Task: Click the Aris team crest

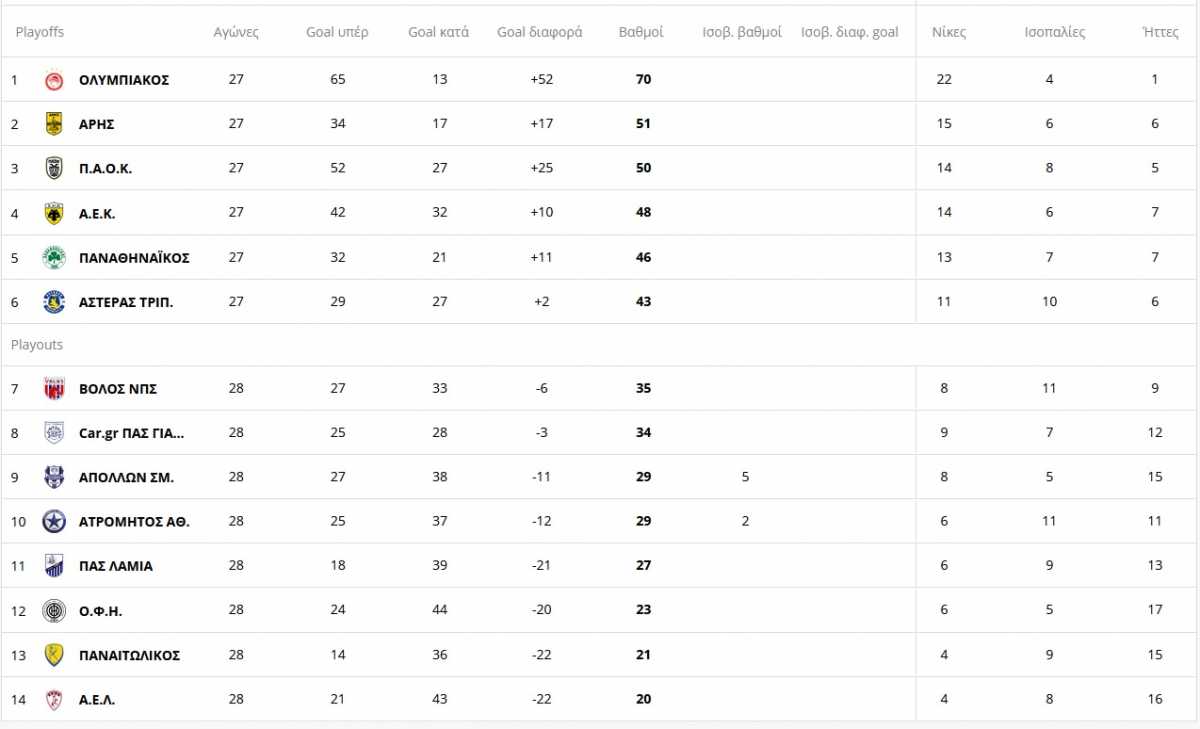Action: pyautogui.click(x=54, y=124)
